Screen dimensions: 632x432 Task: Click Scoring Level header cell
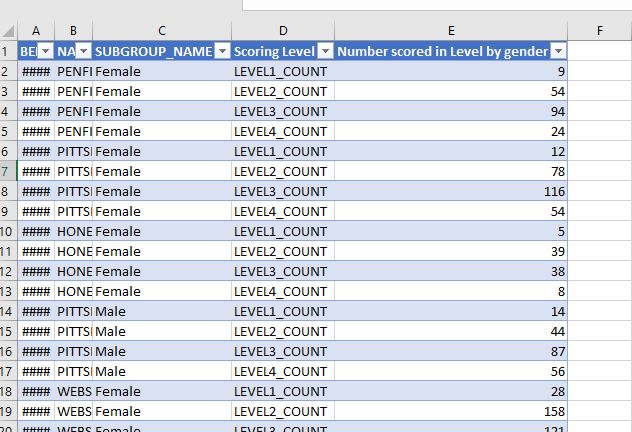(x=283, y=51)
